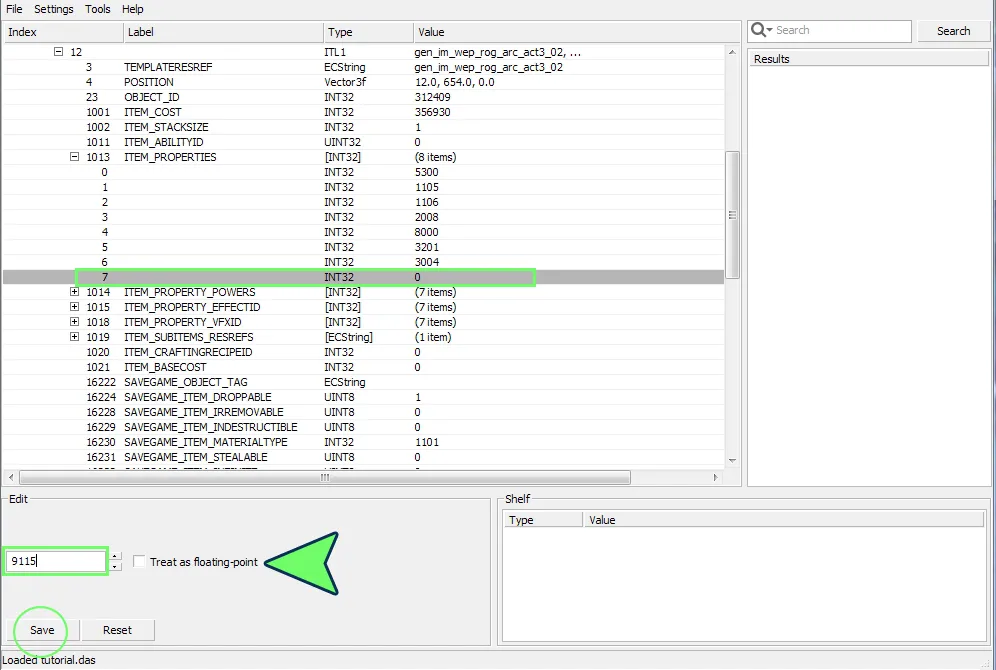Open the Tools menu
996x670 pixels.
click(x=98, y=9)
